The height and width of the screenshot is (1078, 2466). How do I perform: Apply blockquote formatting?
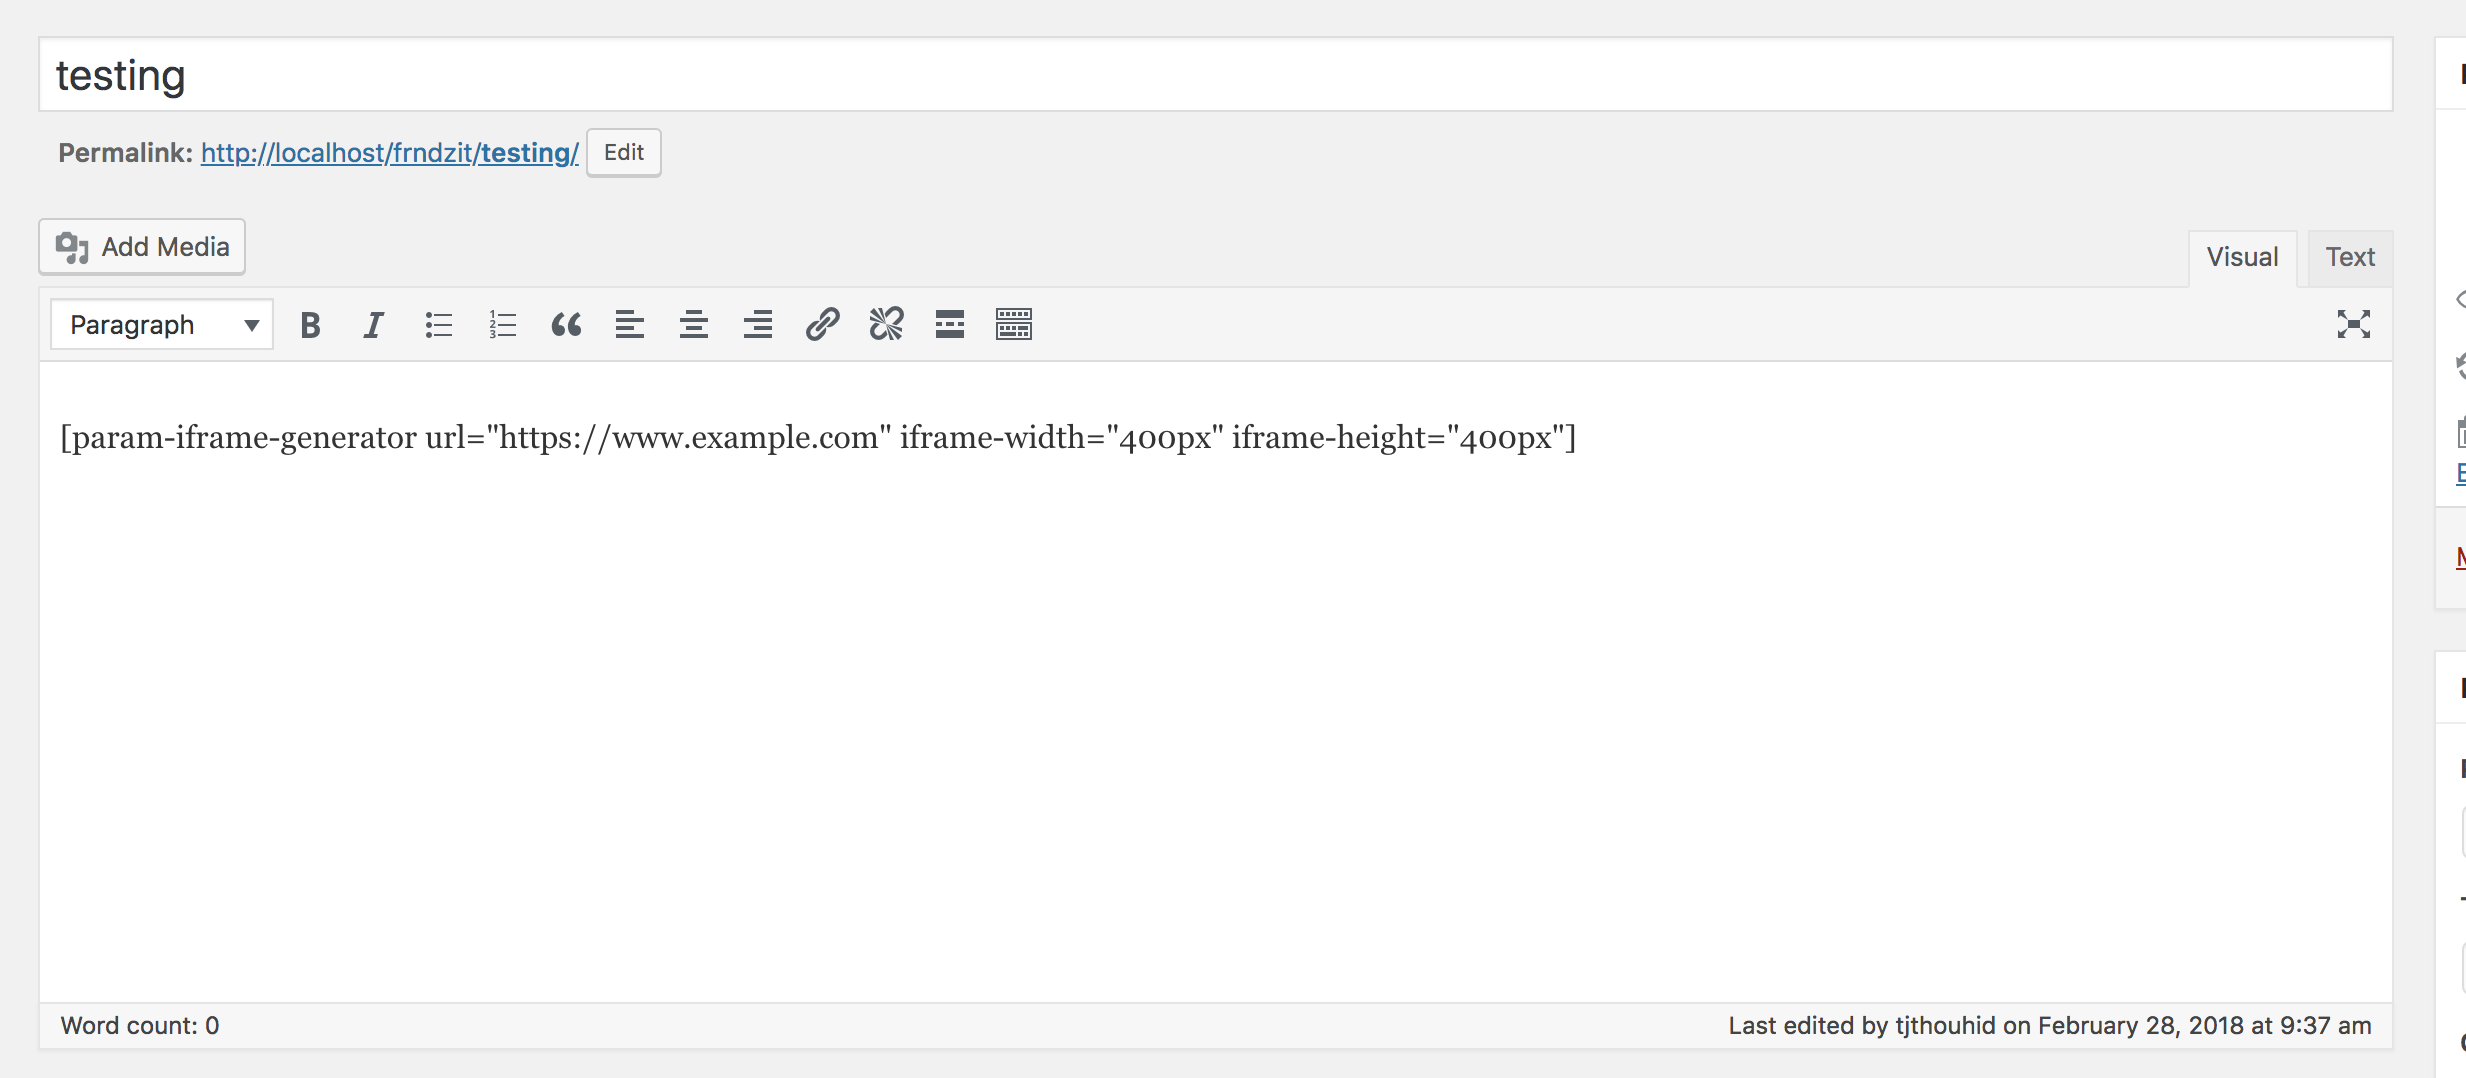[566, 325]
